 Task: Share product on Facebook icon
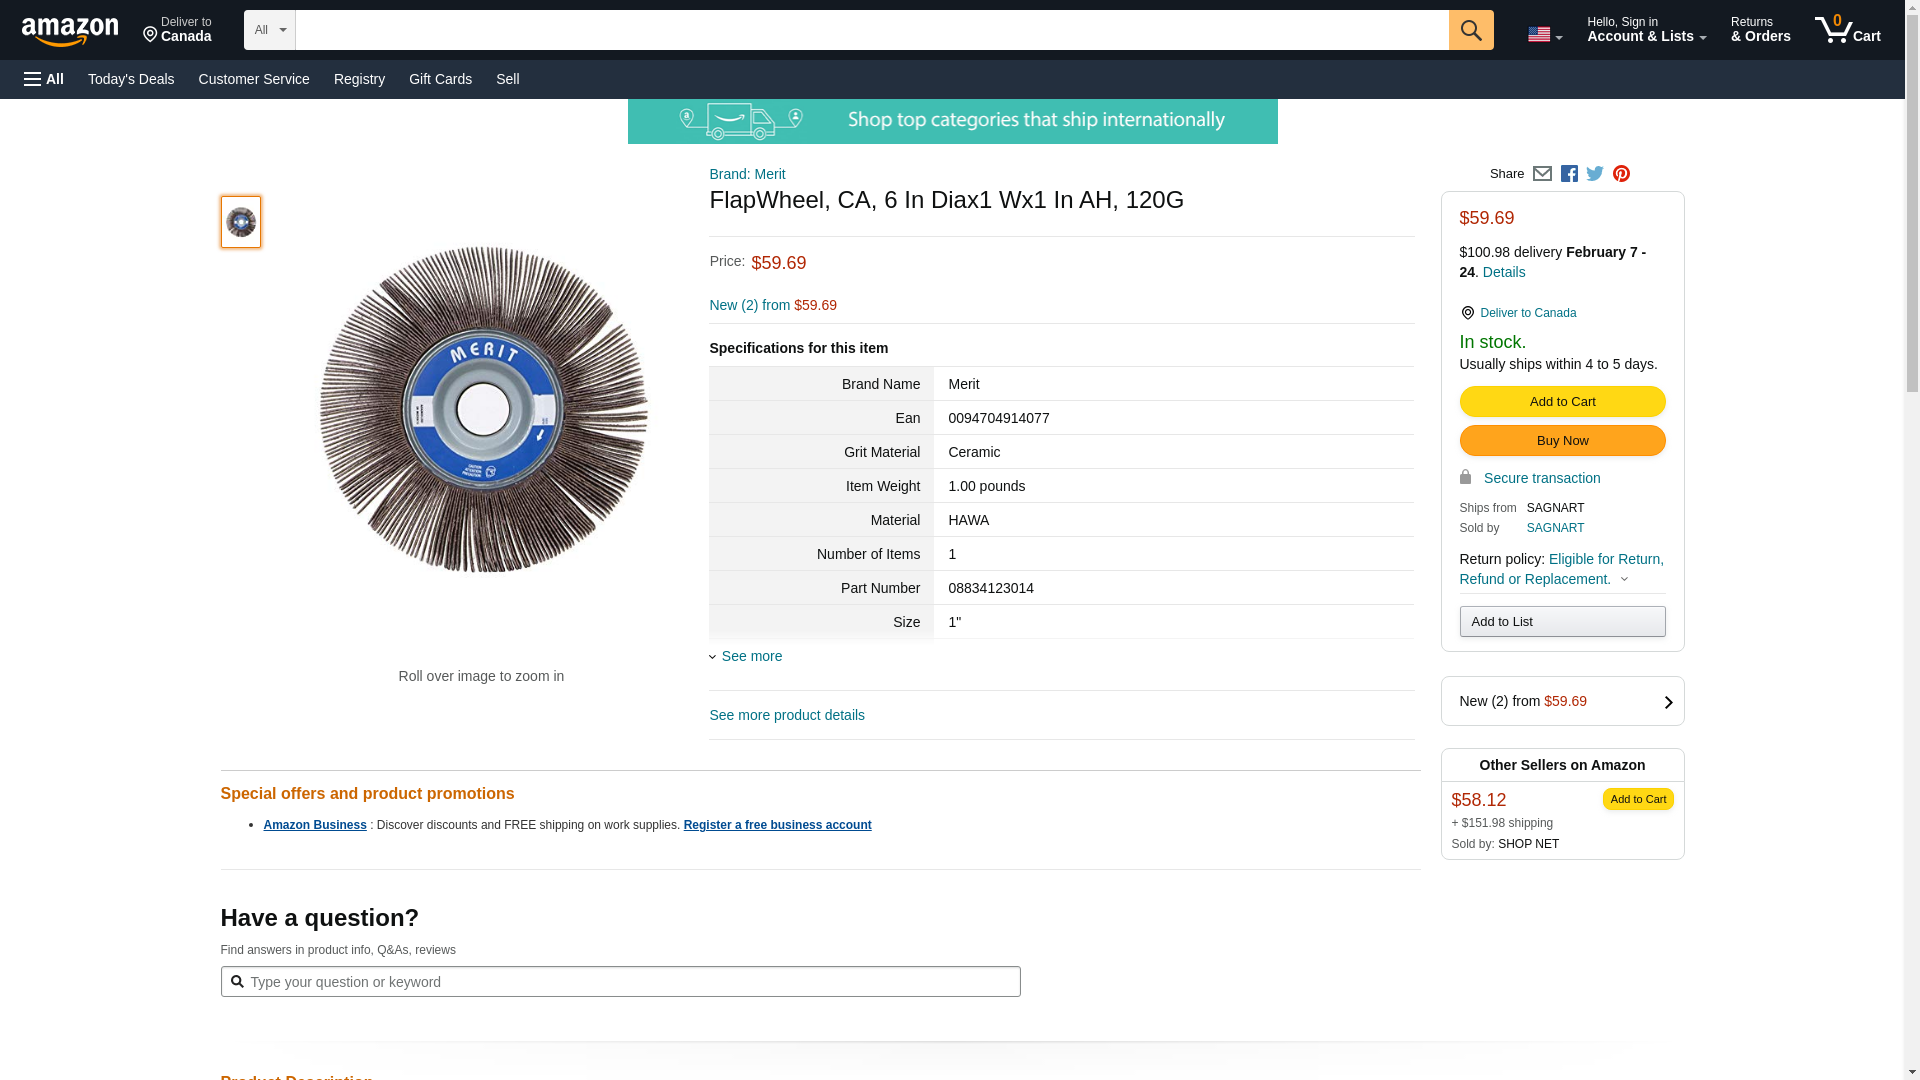click(1569, 174)
